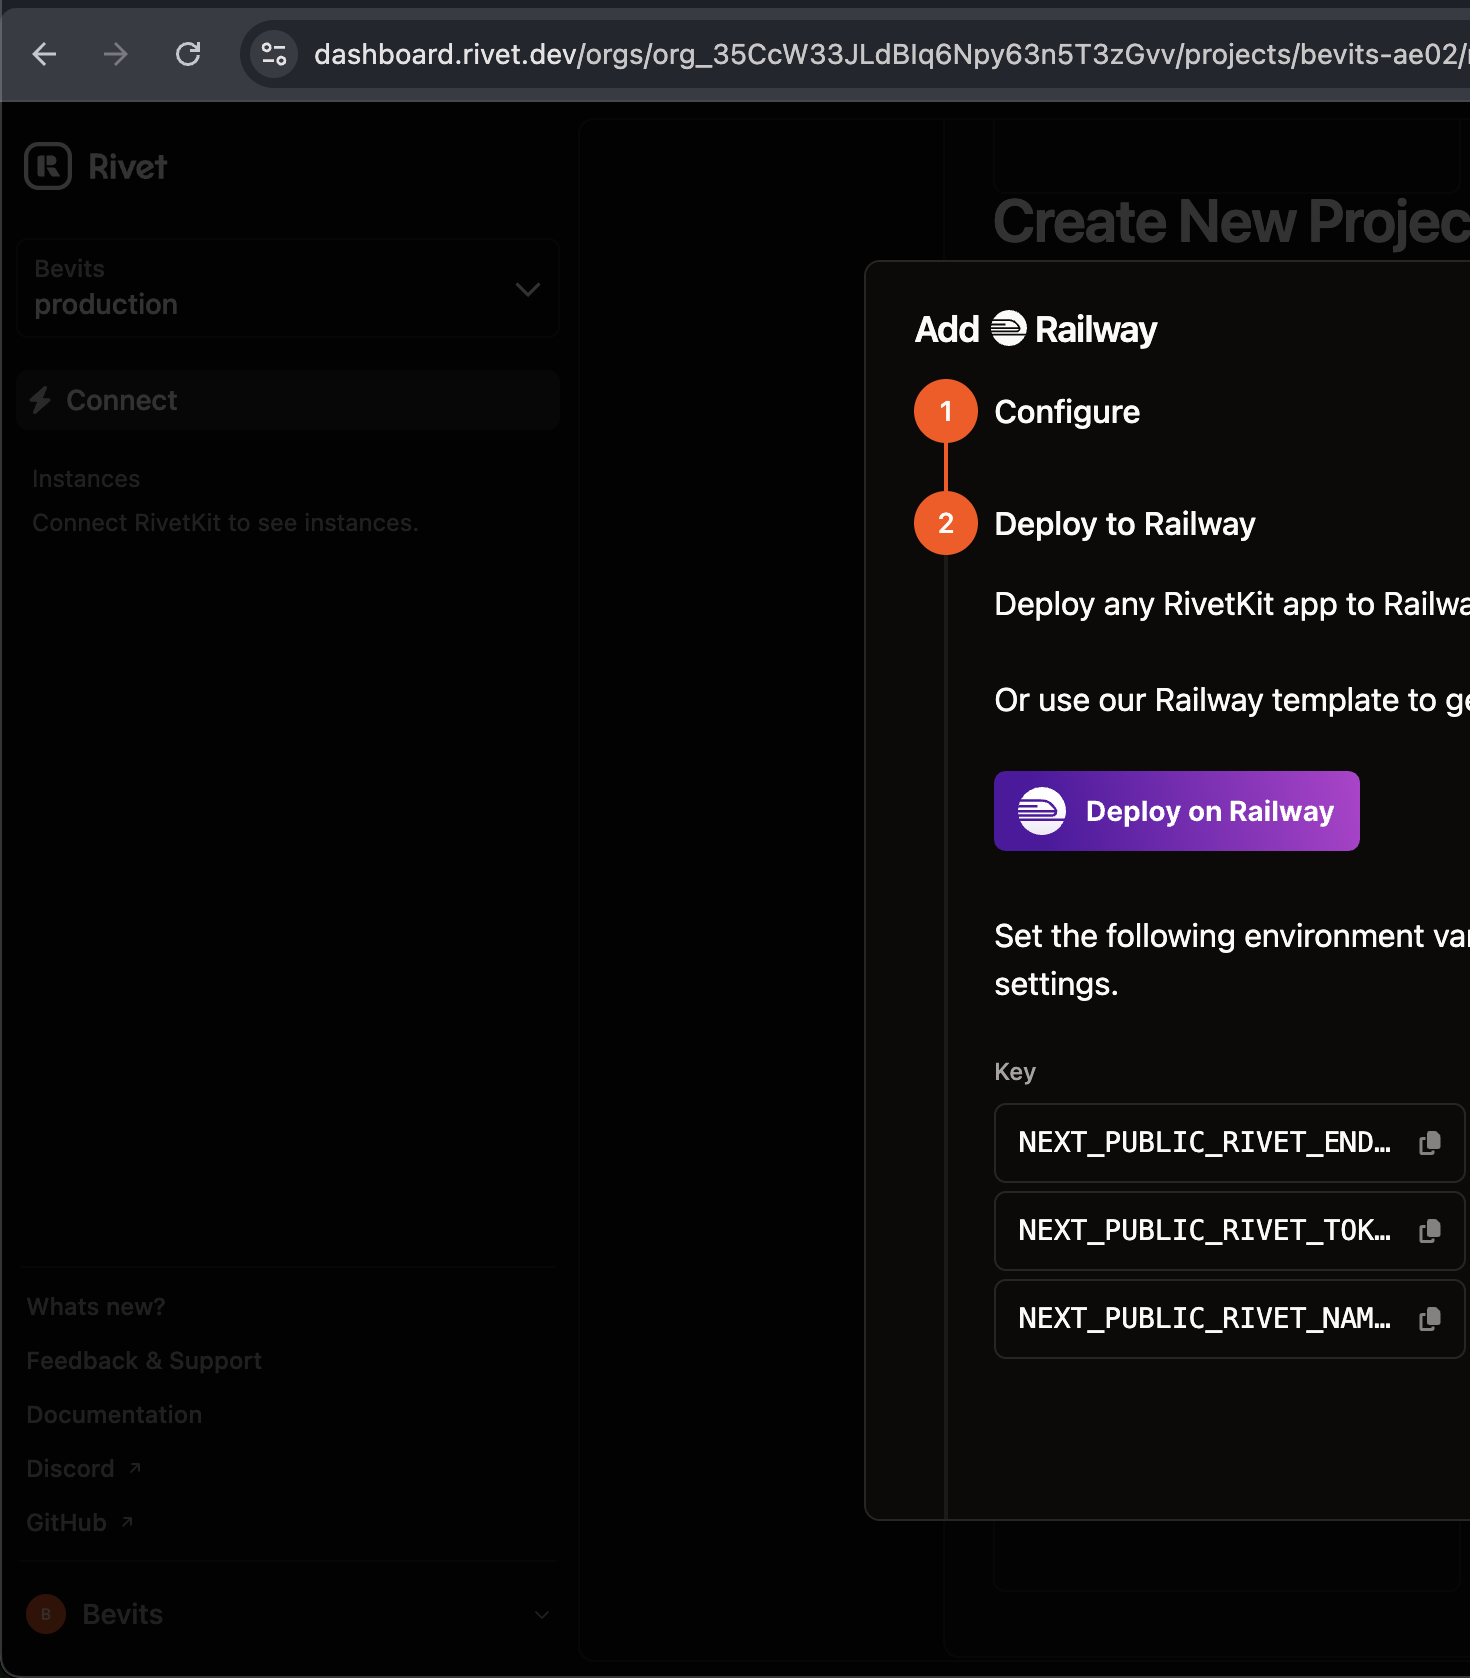Reload the current page
This screenshot has width=1470, height=1678.
point(188,54)
